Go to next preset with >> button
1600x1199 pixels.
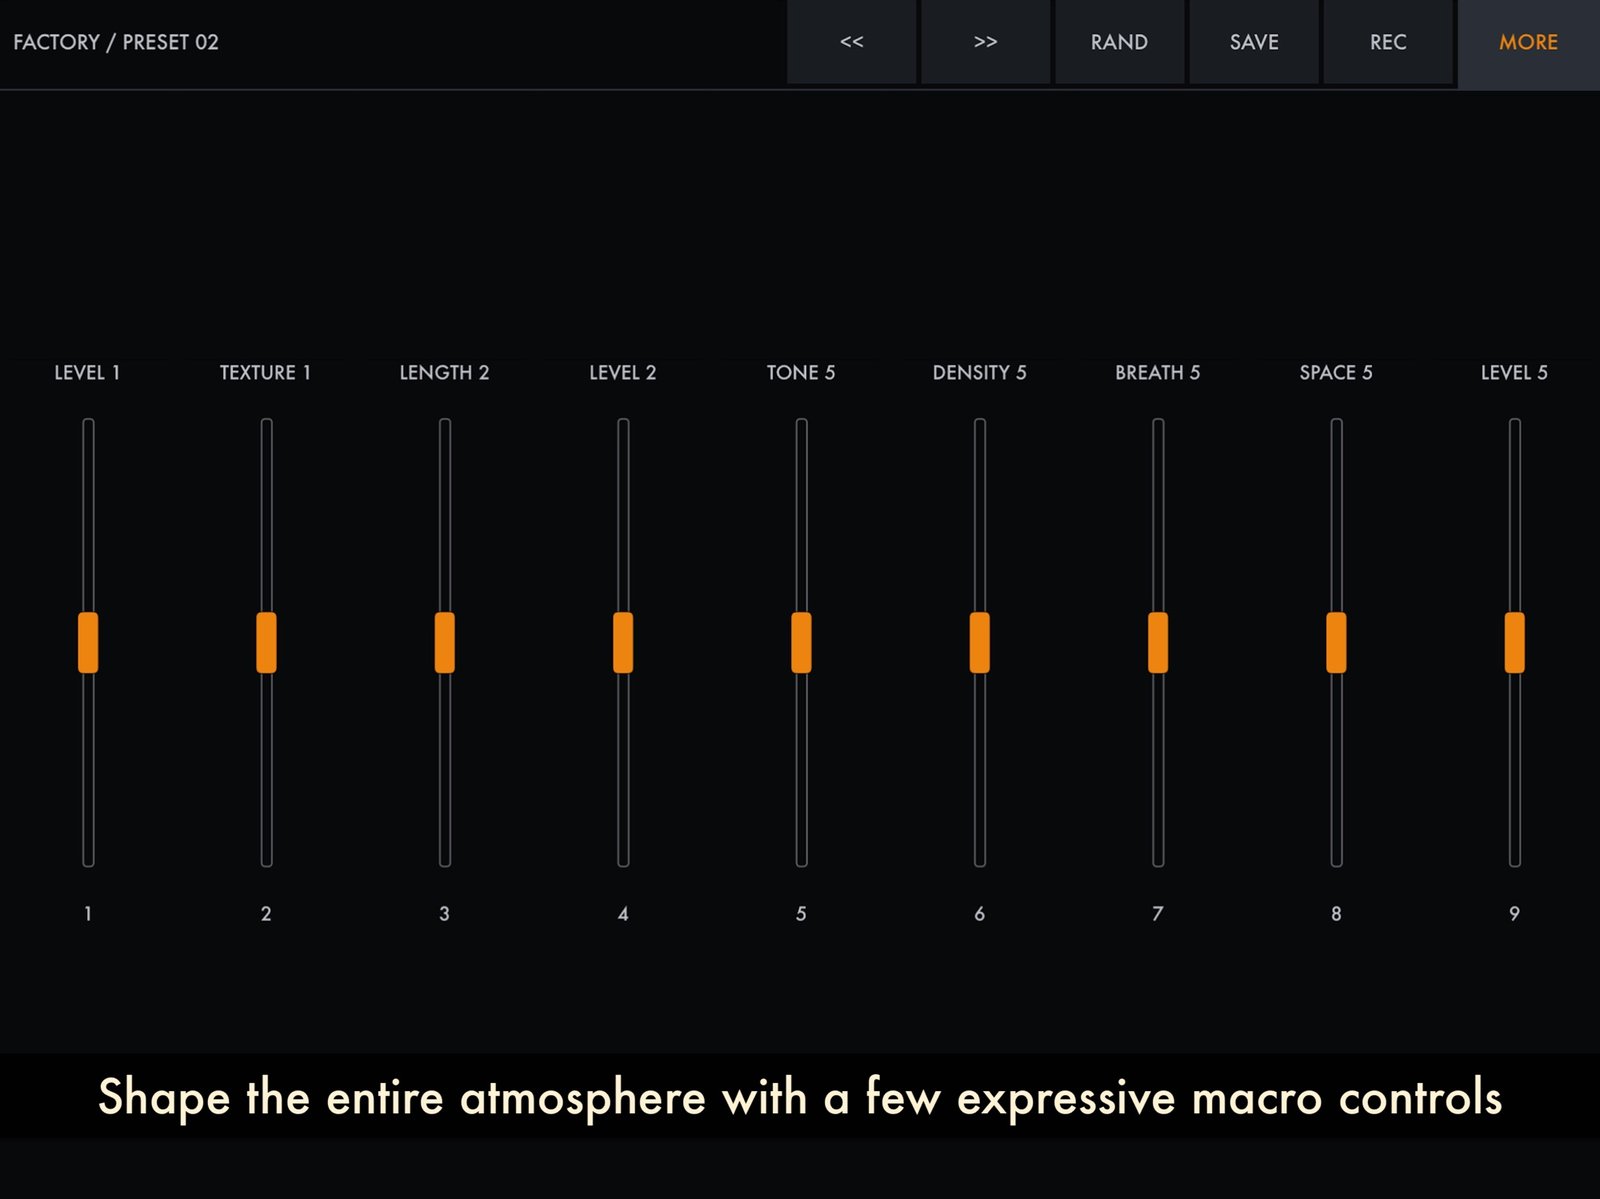tap(985, 42)
